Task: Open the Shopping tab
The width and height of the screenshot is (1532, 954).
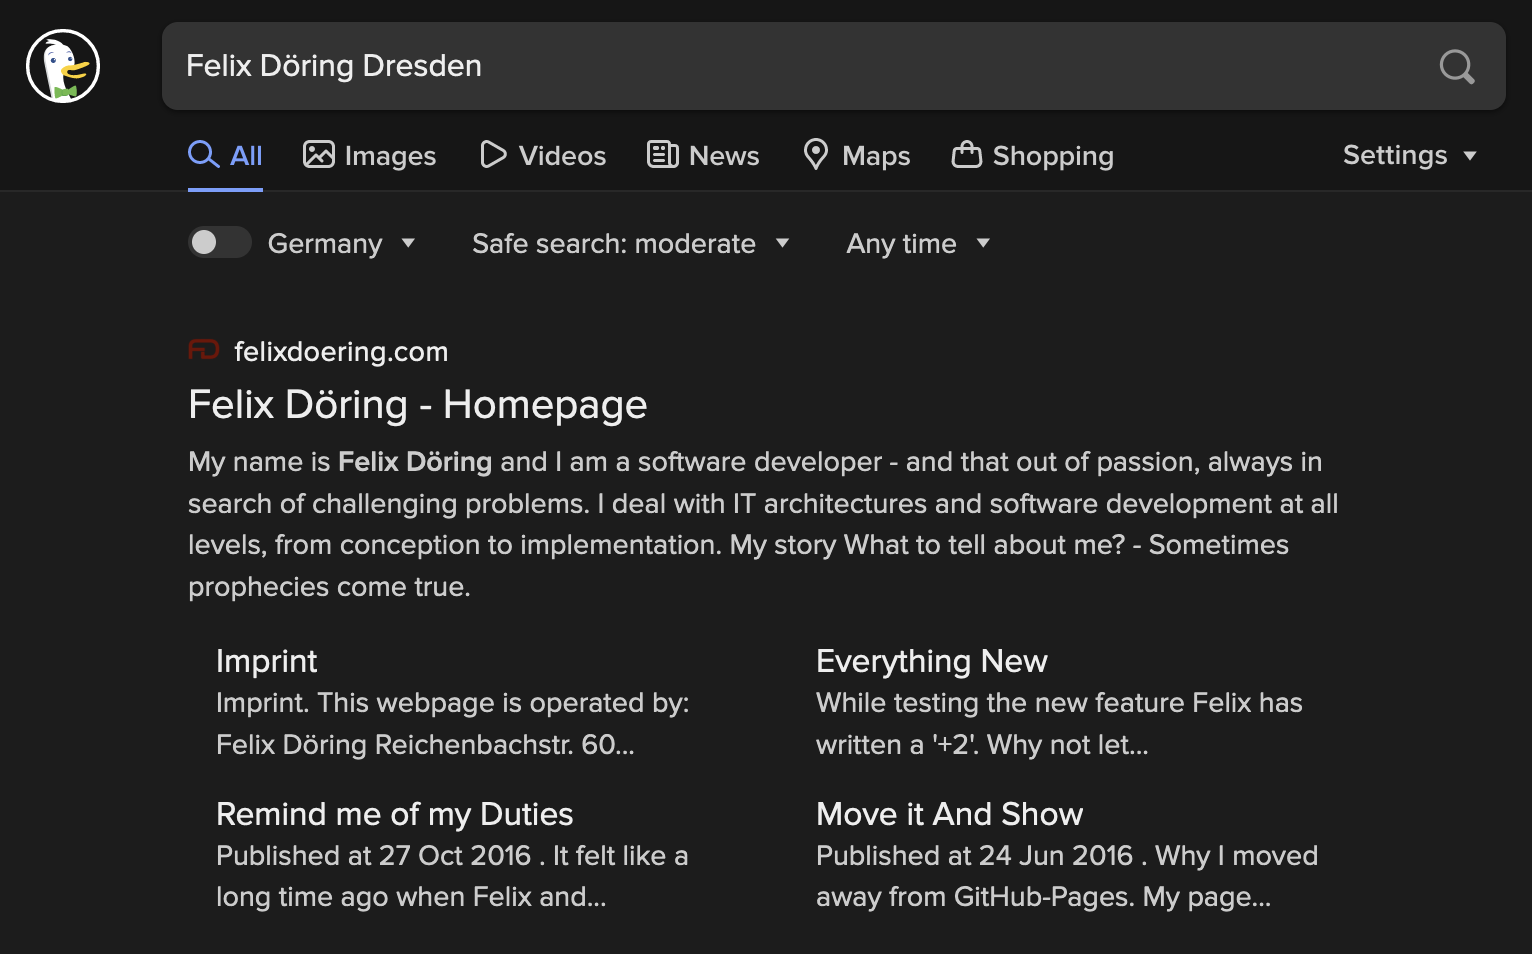Action: [x=1032, y=155]
